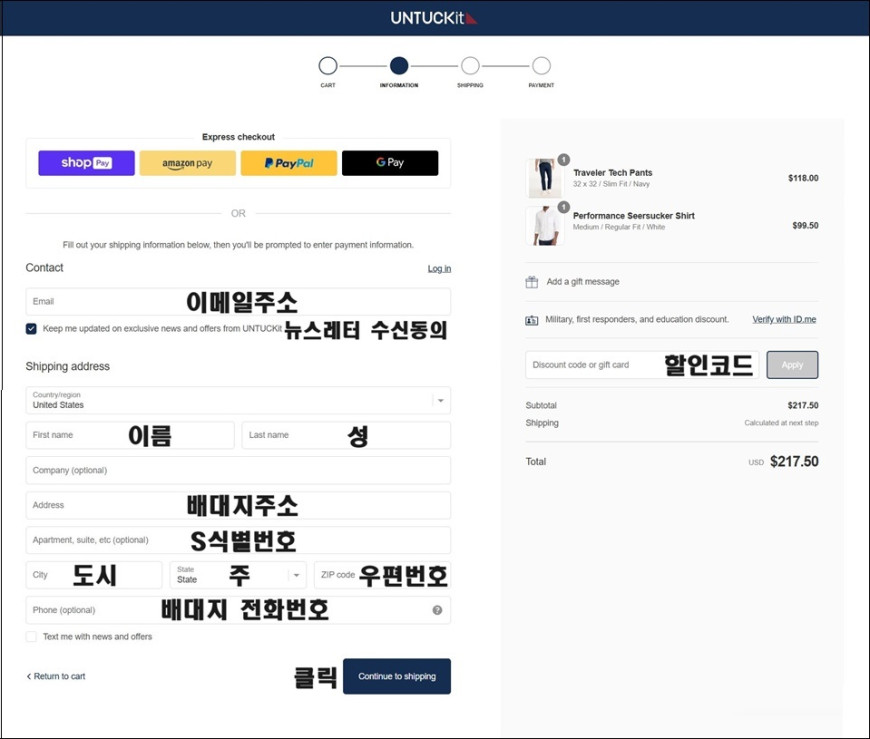Viewport: 870px width, 739px height.
Task: Pay with Amazon Pay button
Action: pos(188,163)
